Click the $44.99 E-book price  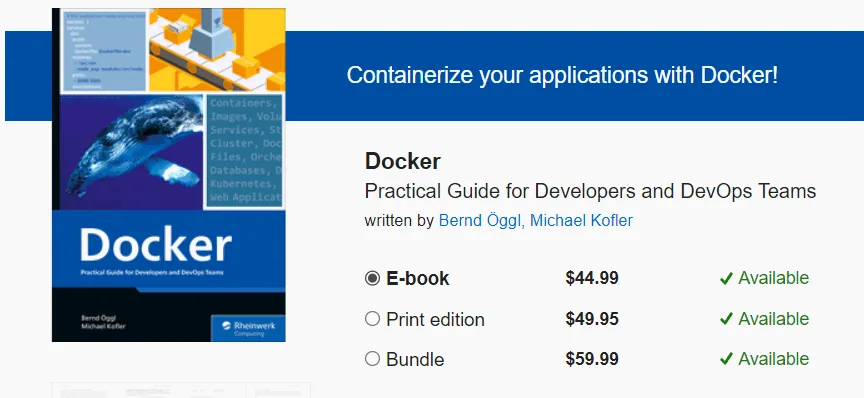(x=592, y=278)
